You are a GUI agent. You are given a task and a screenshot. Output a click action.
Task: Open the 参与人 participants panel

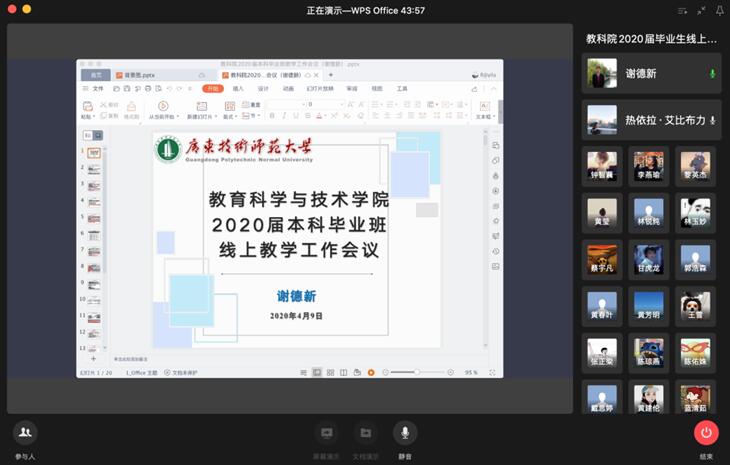pos(25,433)
